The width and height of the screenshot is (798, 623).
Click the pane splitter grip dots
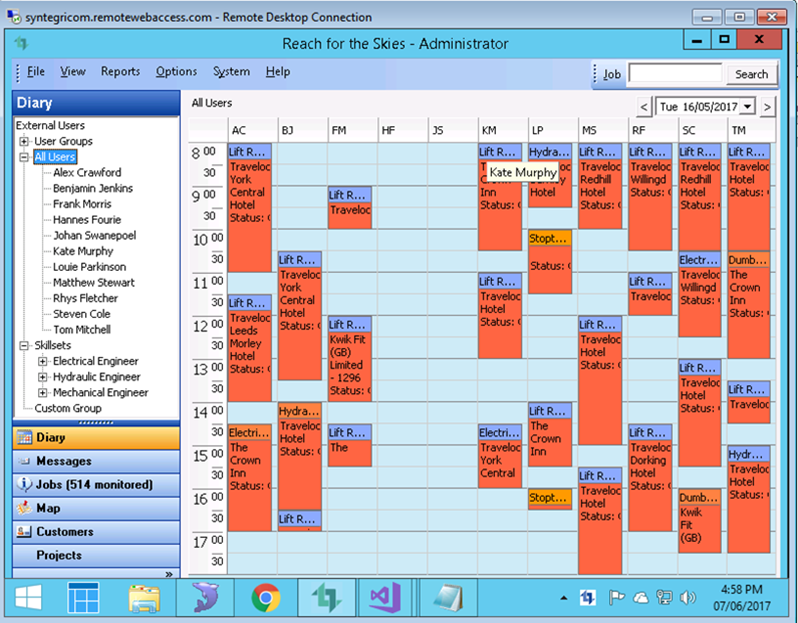(96, 423)
